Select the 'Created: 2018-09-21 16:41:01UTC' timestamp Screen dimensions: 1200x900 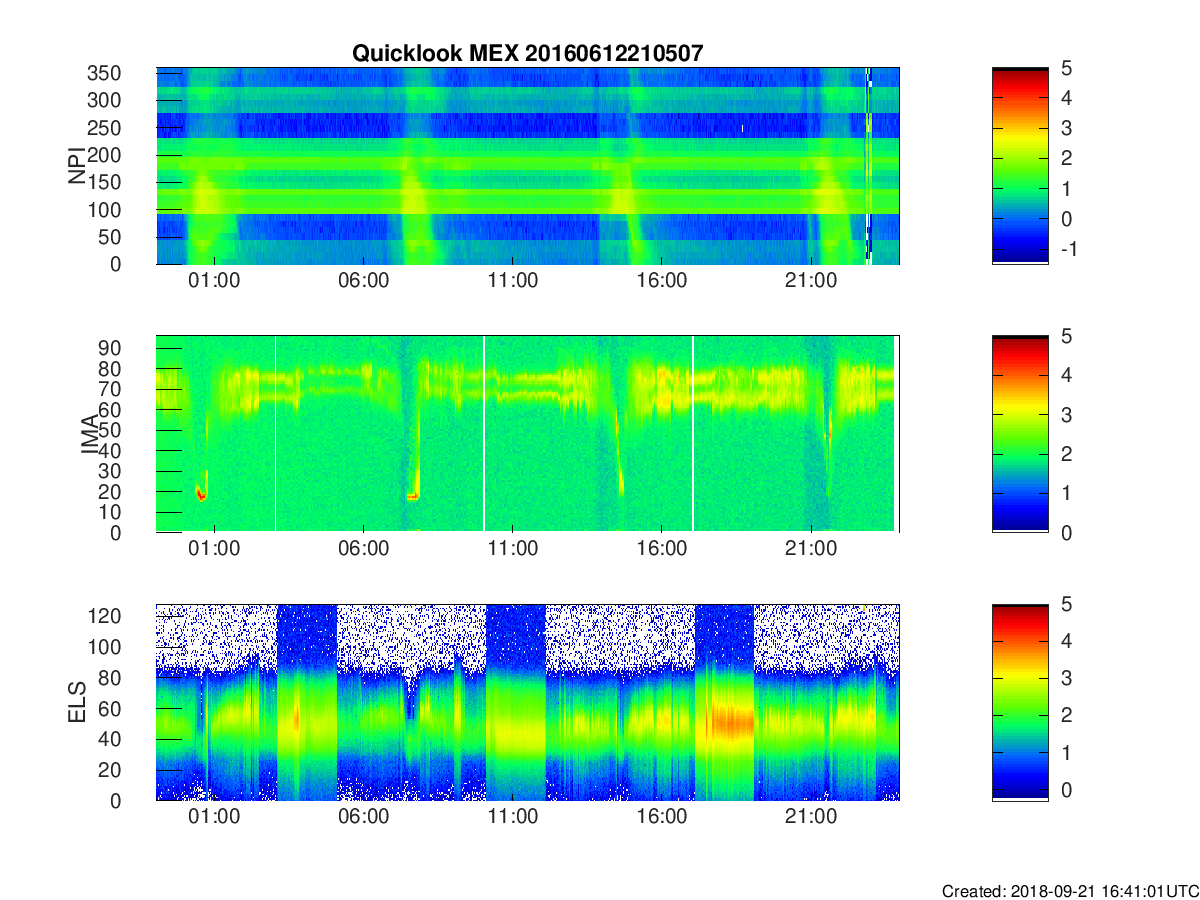1070,890
